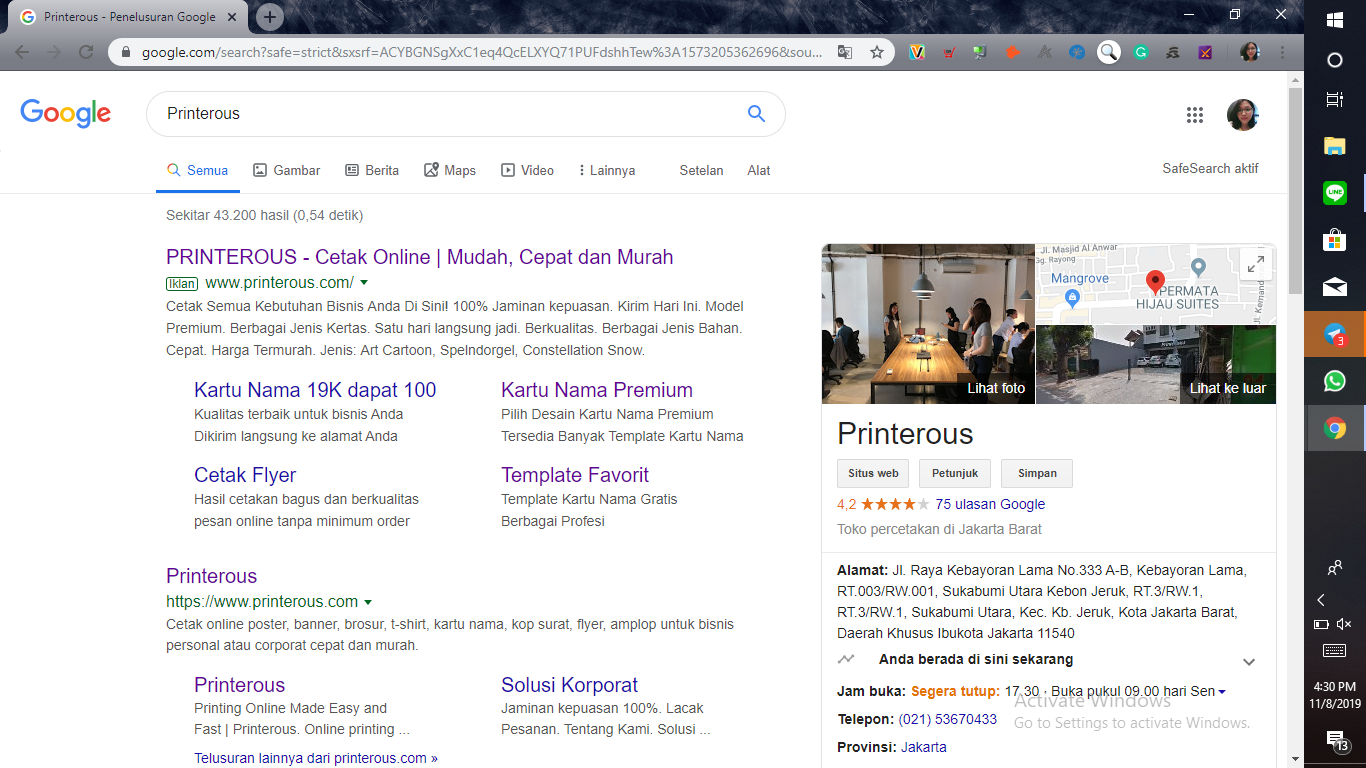Viewport: 1366px width, 768px height.
Task: Go back to the previous page
Action: [x=22, y=52]
